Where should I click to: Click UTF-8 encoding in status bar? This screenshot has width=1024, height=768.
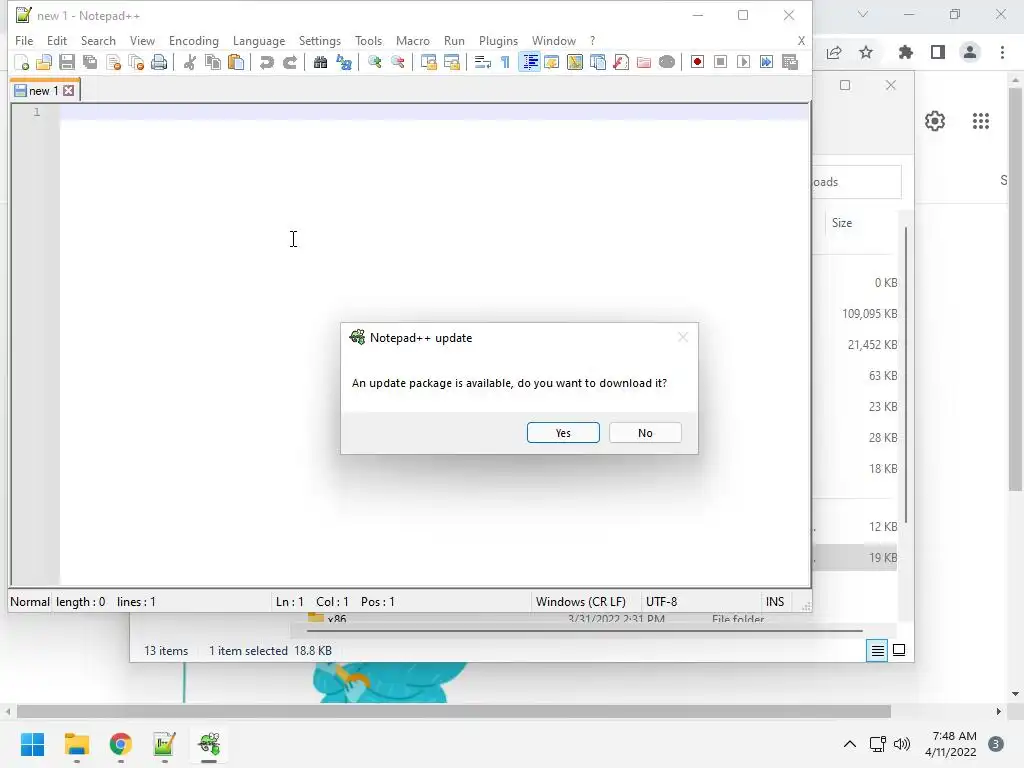pyautogui.click(x=662, y=601)
